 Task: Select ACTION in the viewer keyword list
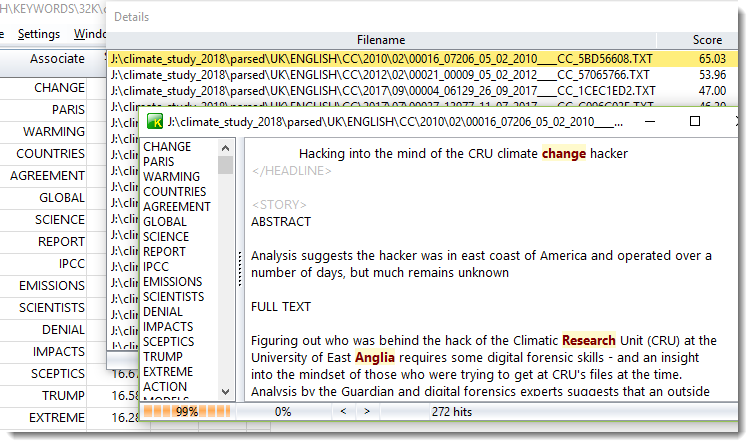[x=165, y=387]
